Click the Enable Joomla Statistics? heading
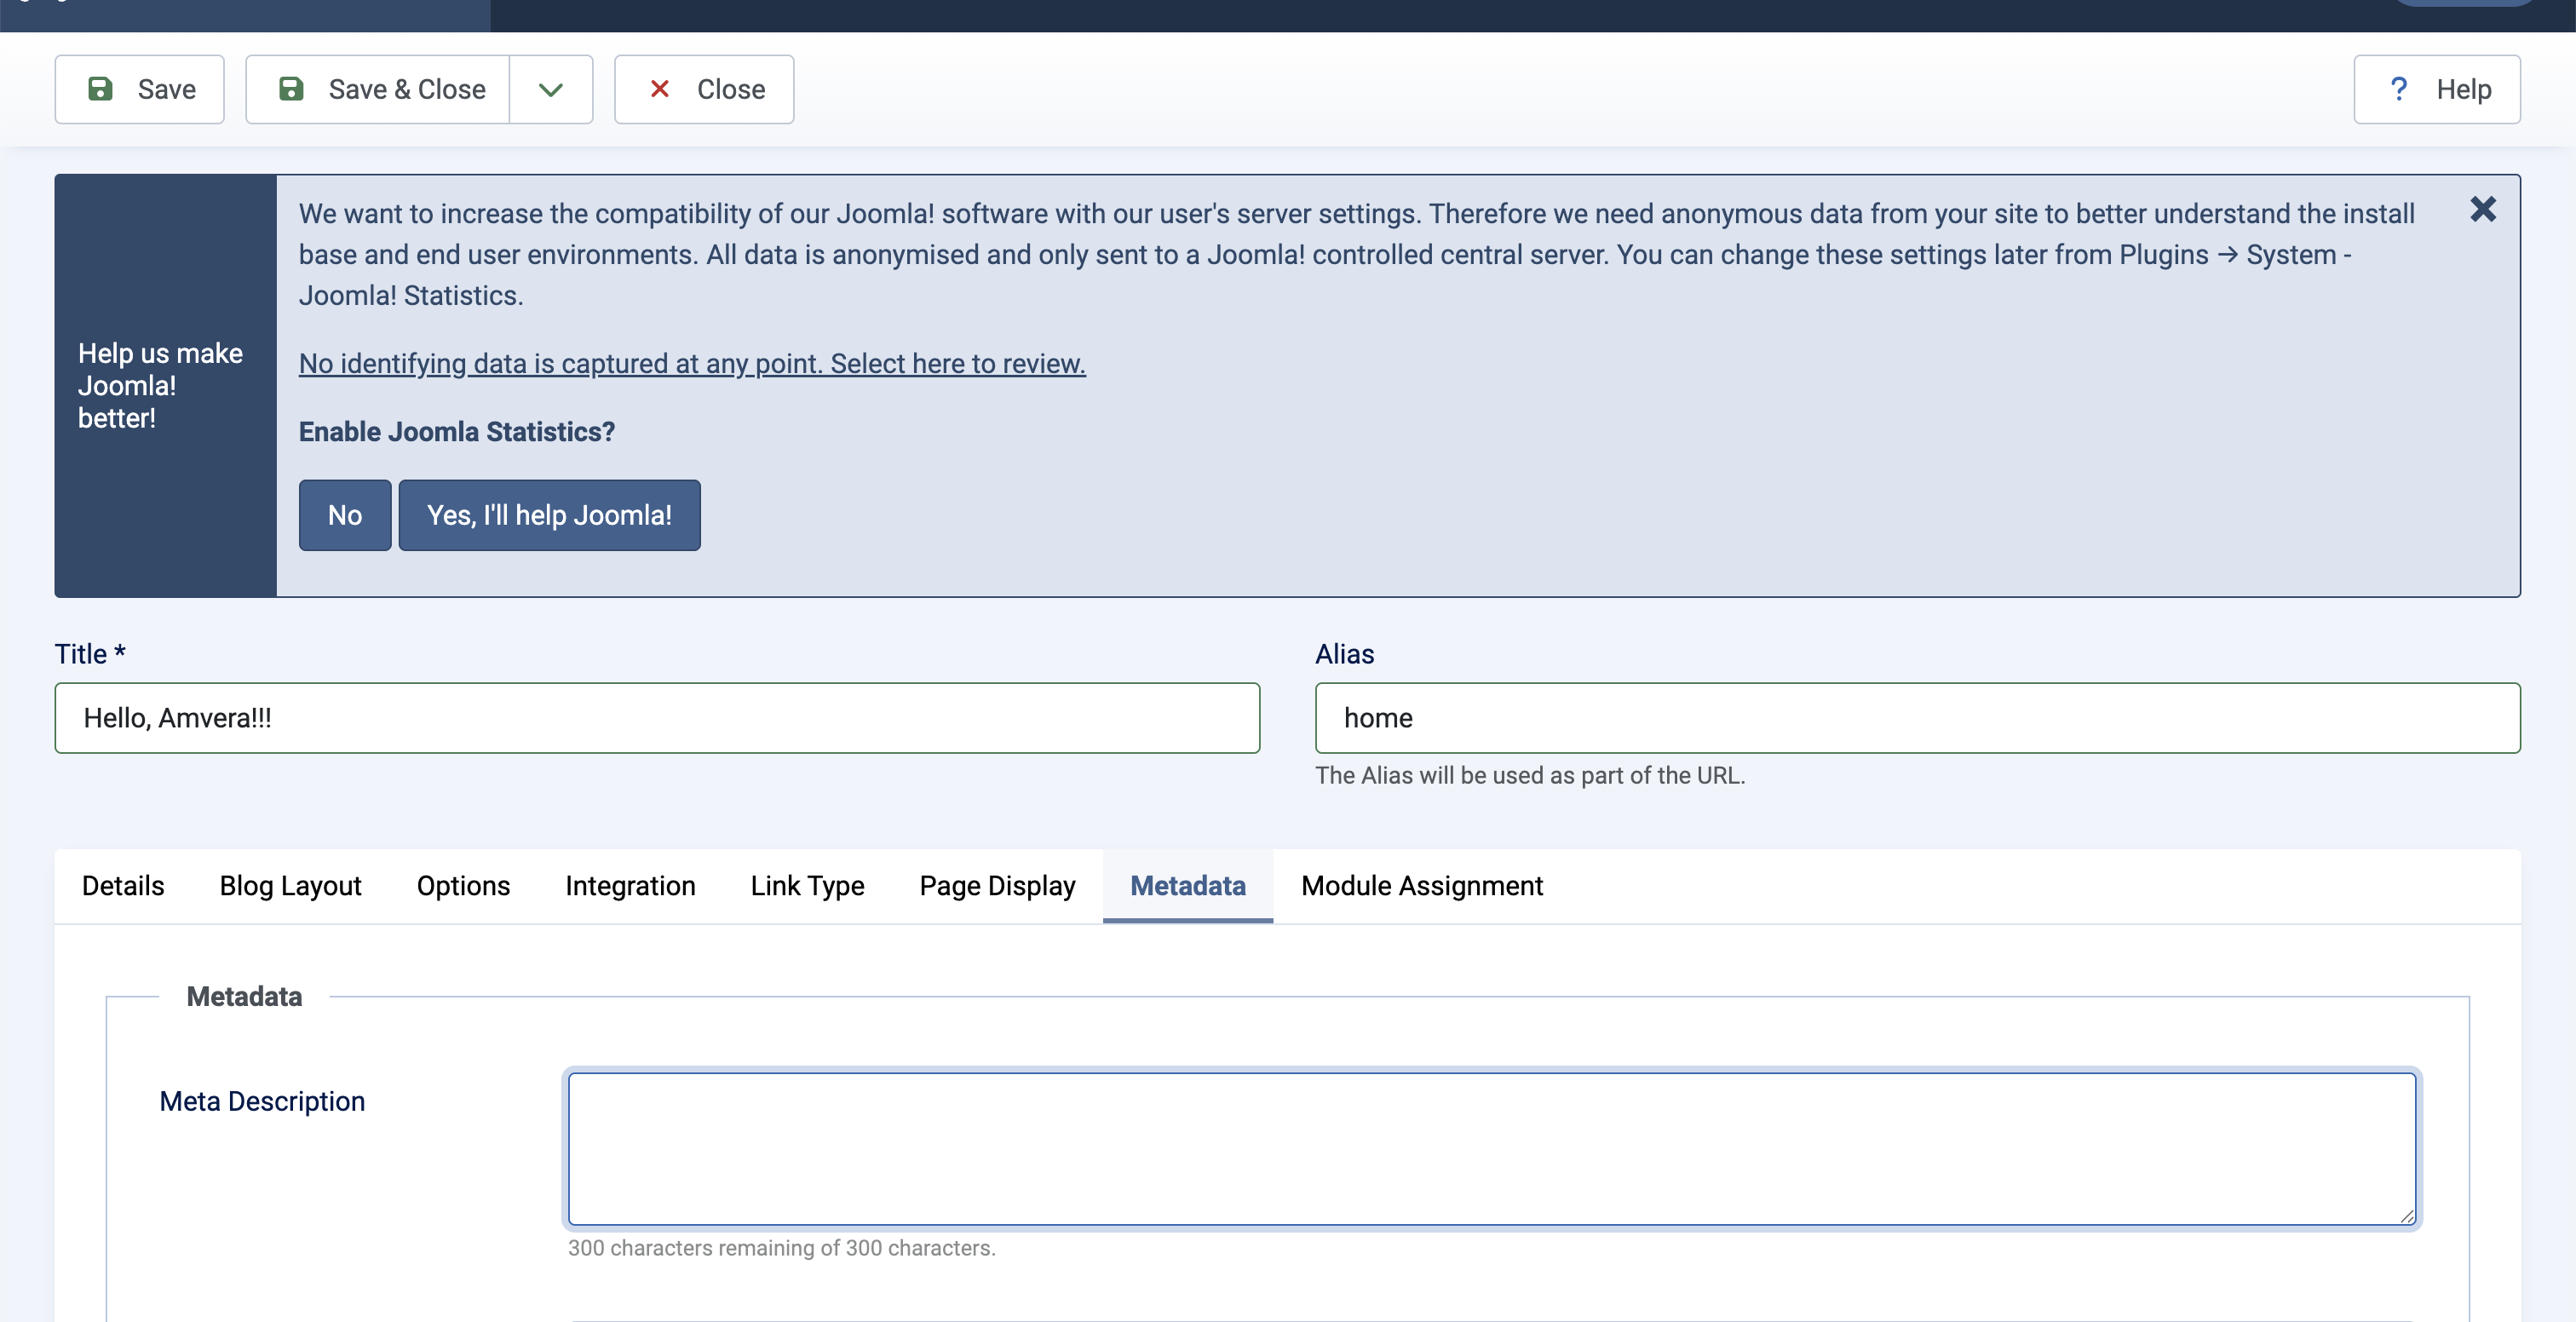This screenshot has width=2576, height=1322. pos(456,431)
